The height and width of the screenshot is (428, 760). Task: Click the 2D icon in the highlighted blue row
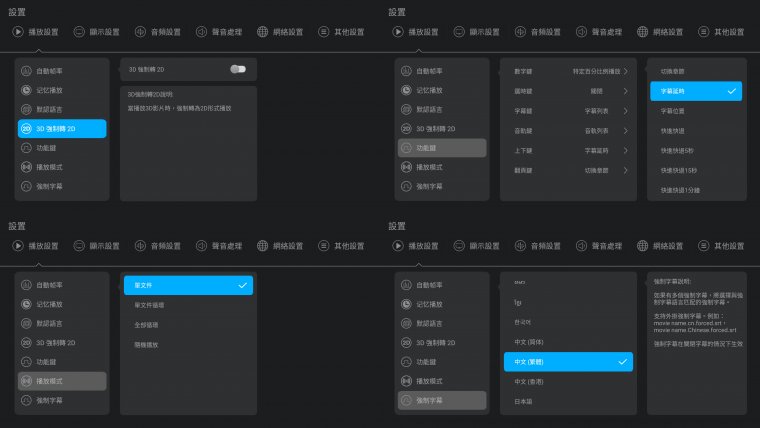point(27,128)
